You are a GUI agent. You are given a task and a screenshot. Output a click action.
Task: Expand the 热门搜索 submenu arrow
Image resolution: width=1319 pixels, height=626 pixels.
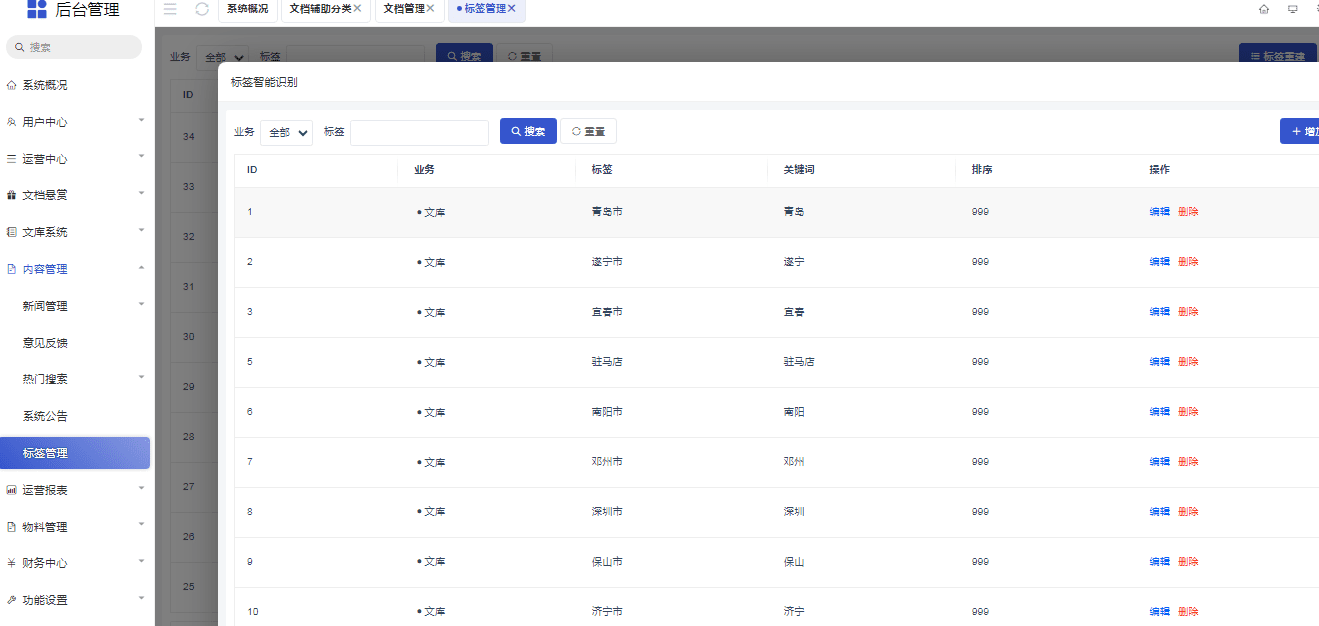coord(141,377)
